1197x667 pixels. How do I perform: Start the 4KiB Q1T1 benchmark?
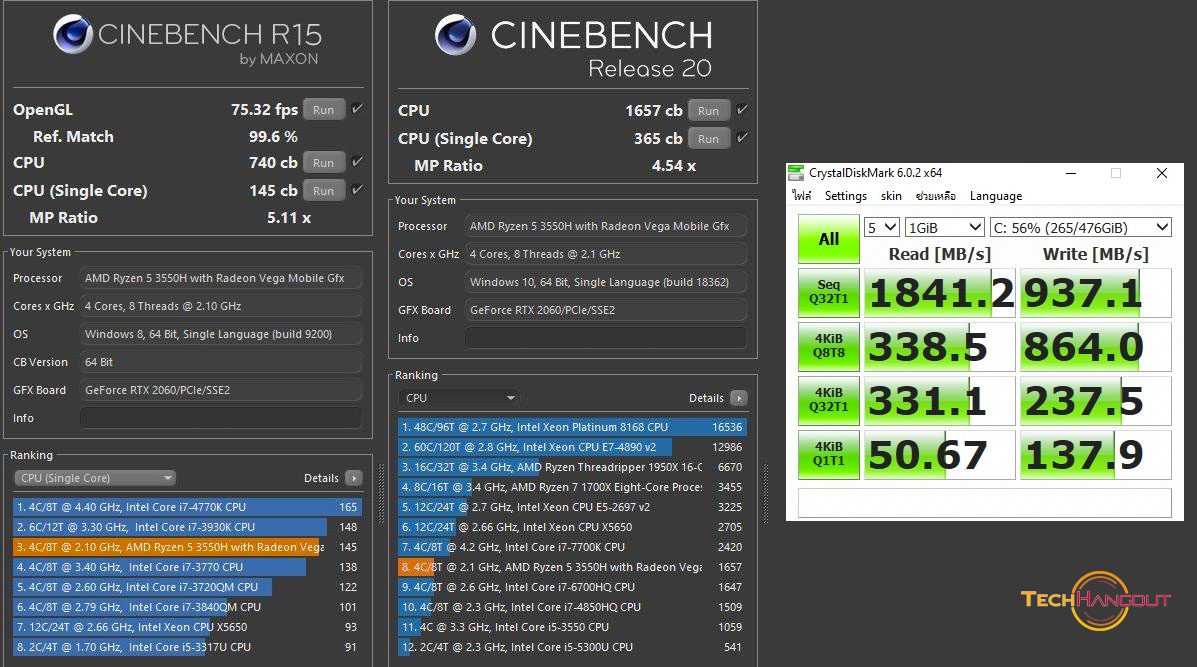click(x=829, y=455)
